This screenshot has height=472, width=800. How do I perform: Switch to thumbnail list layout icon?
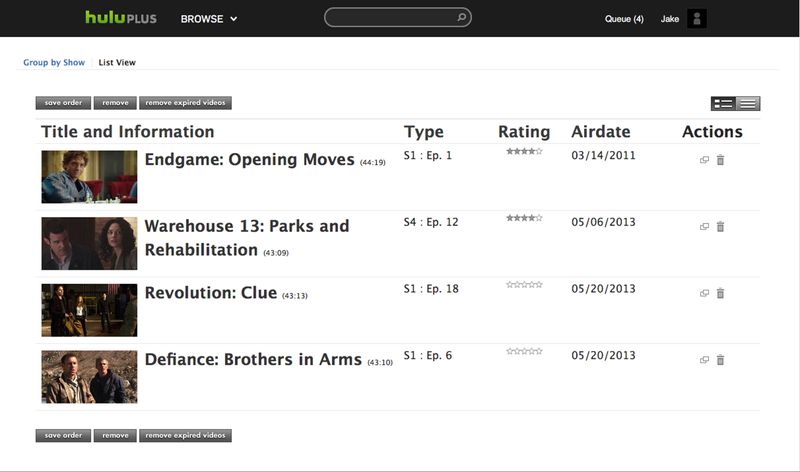point(723,104)
